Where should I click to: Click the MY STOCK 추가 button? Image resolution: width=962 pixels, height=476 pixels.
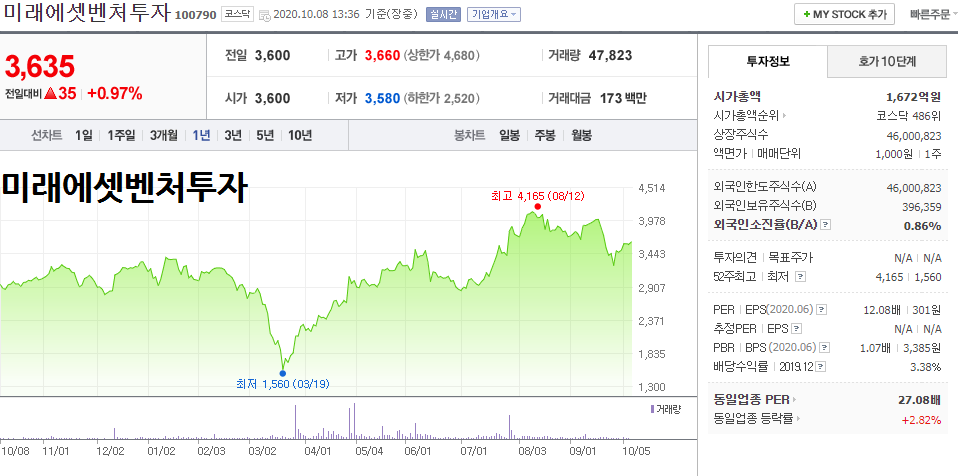(844, 14)
